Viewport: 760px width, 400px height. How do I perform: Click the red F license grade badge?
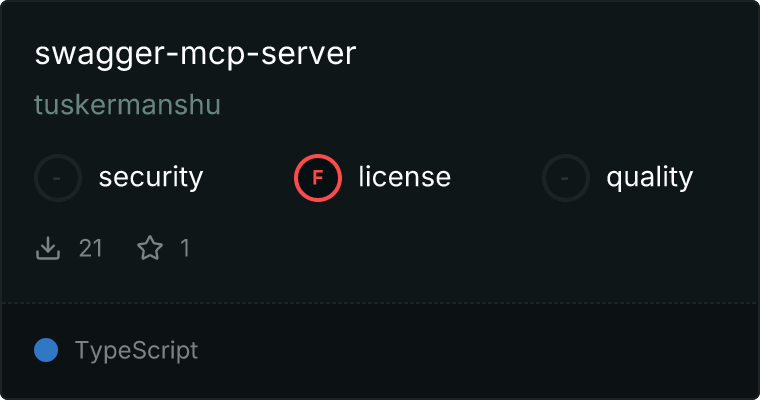pos(318,178)
